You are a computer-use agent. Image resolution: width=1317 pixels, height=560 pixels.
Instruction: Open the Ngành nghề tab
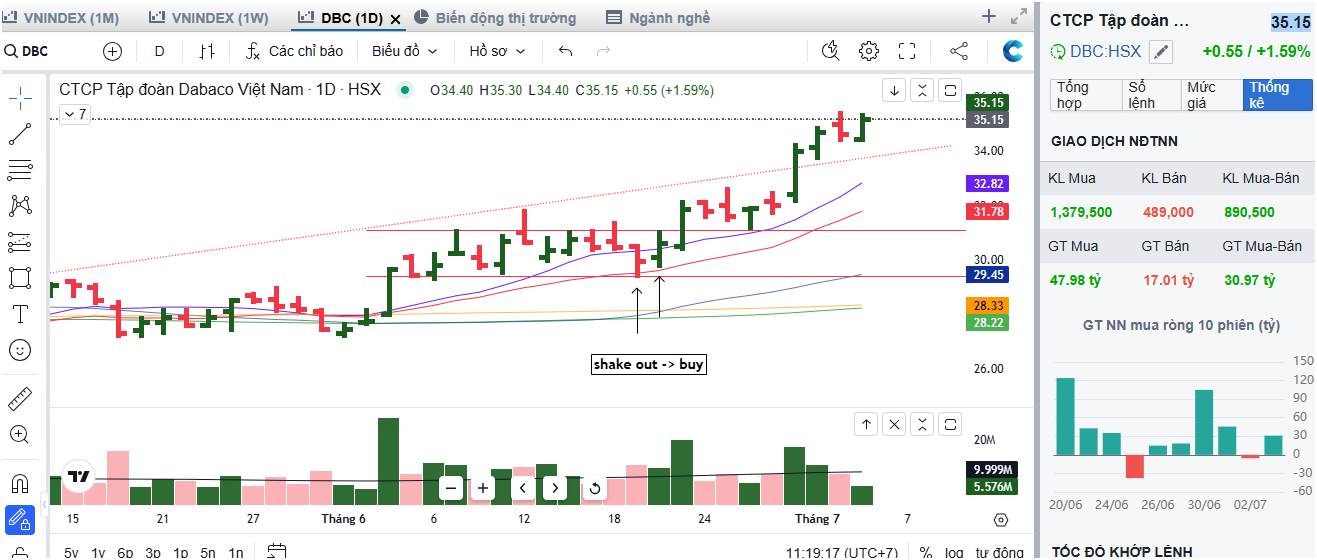[658, 18]
